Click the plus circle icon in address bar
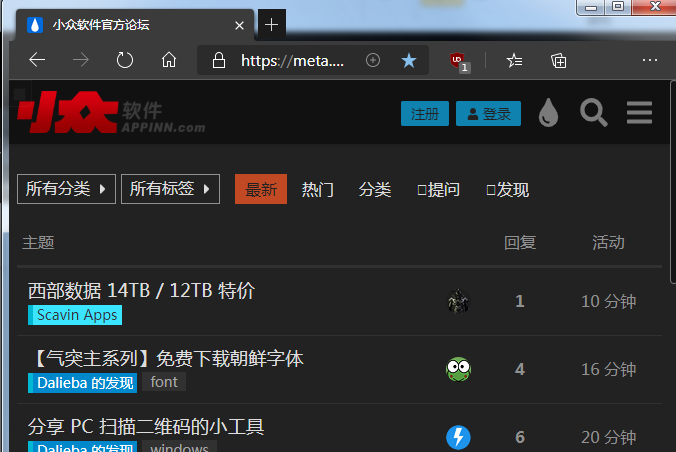The image size is (676, 452). point(373,60)
